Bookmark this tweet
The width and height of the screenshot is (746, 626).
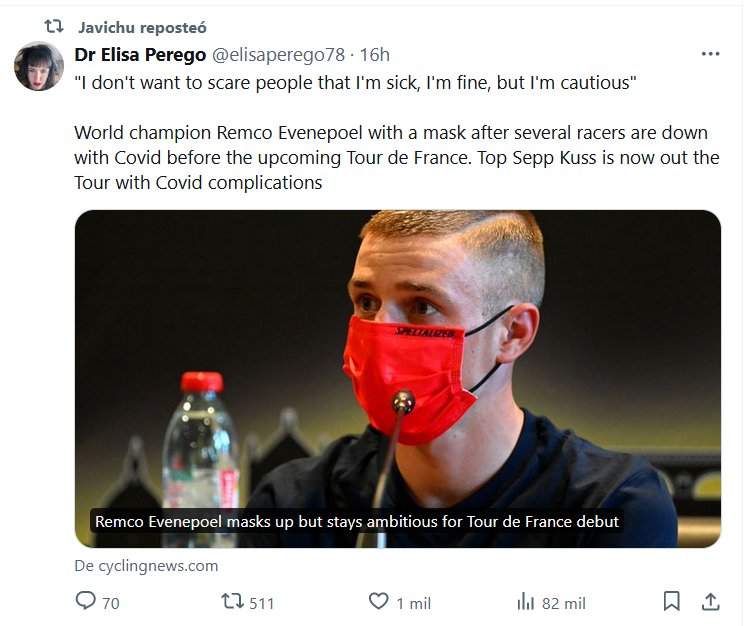671,602
